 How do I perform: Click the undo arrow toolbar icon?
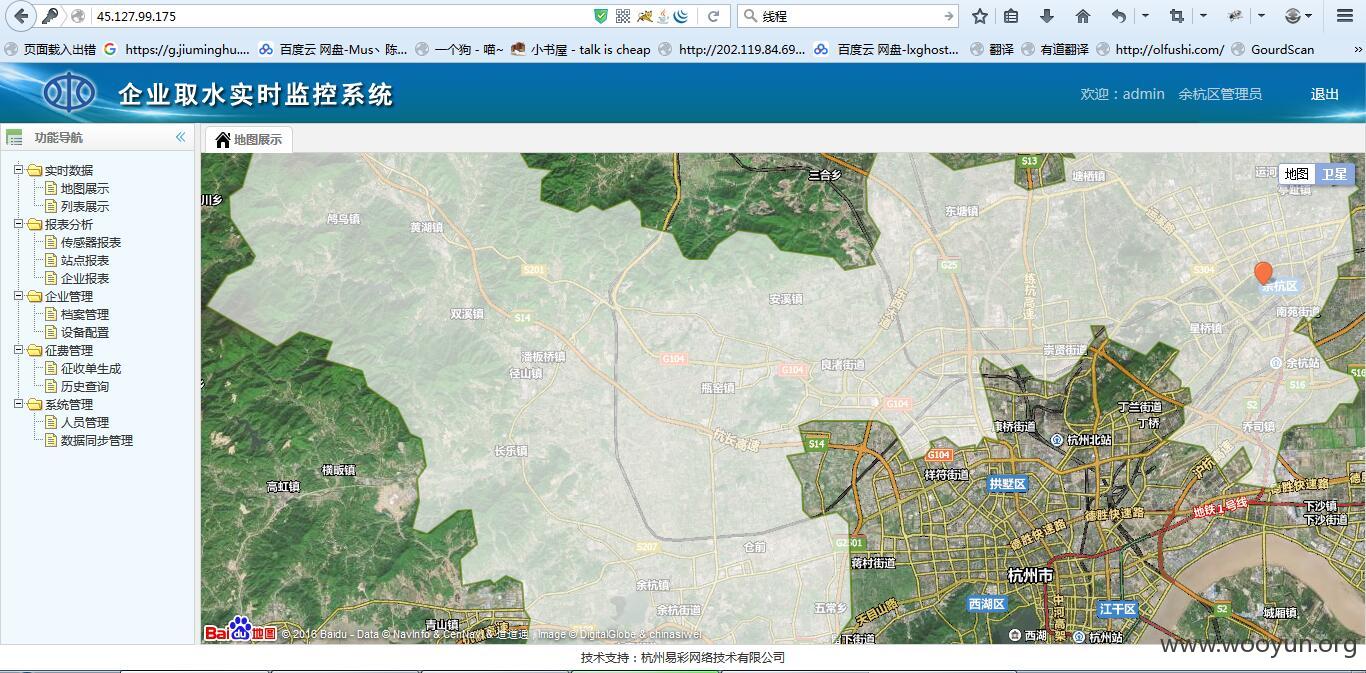[1119, 16]
